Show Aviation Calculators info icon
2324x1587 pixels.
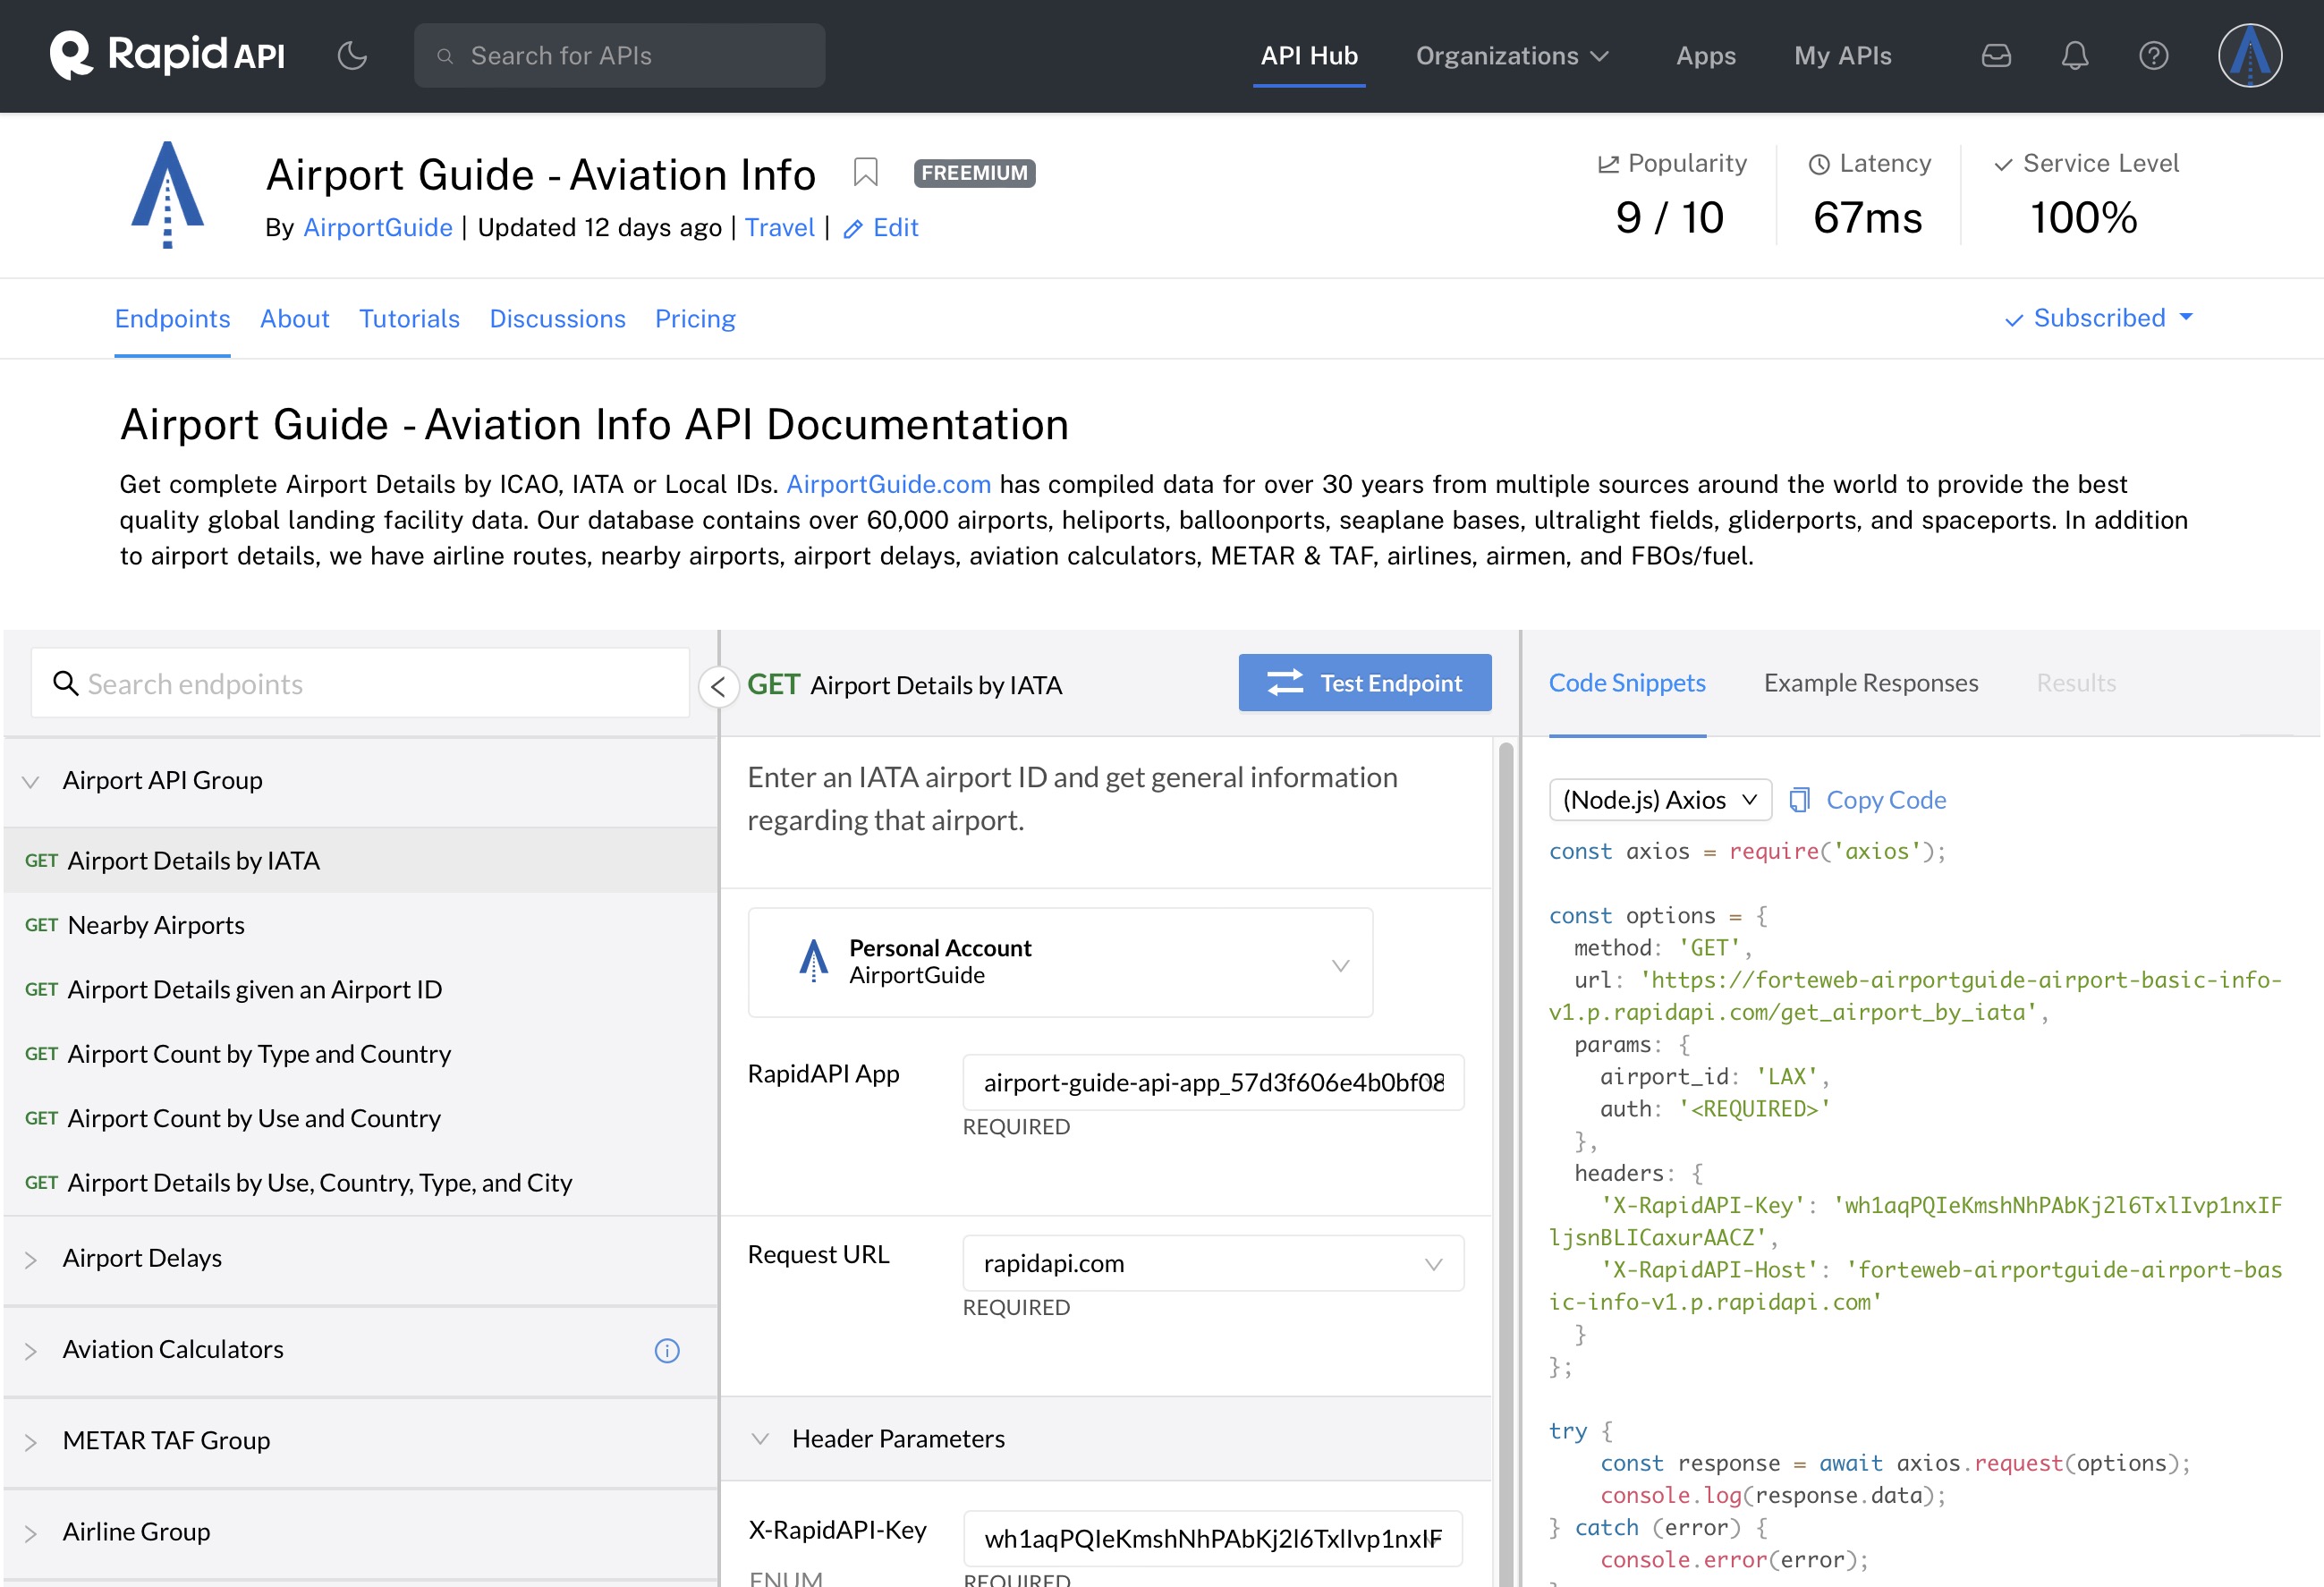(666, 1351)
